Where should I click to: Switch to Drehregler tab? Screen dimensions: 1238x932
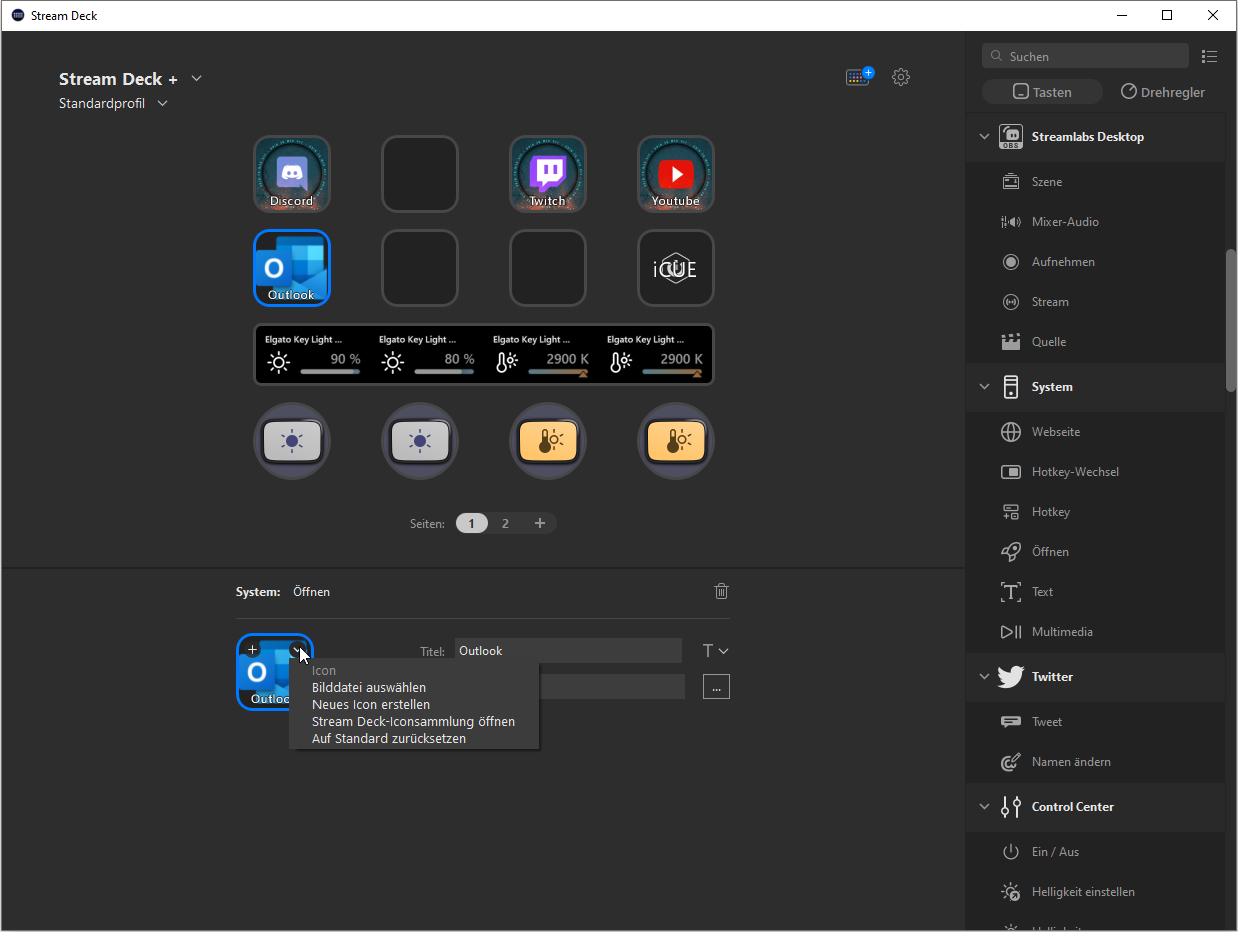(x=1162, y=92)
